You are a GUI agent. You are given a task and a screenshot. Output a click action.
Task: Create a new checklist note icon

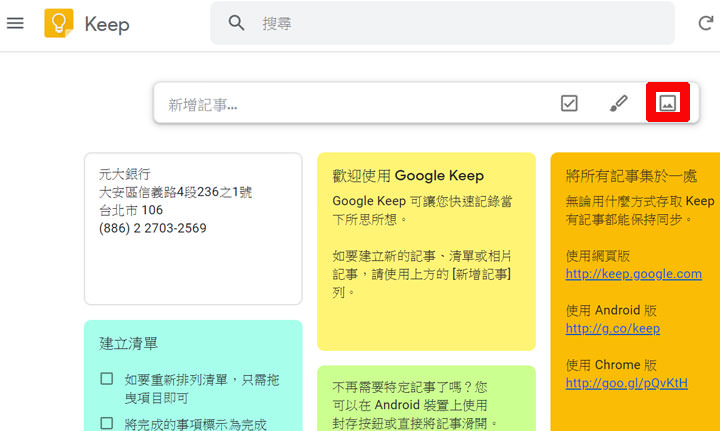[x=569, y=103]
